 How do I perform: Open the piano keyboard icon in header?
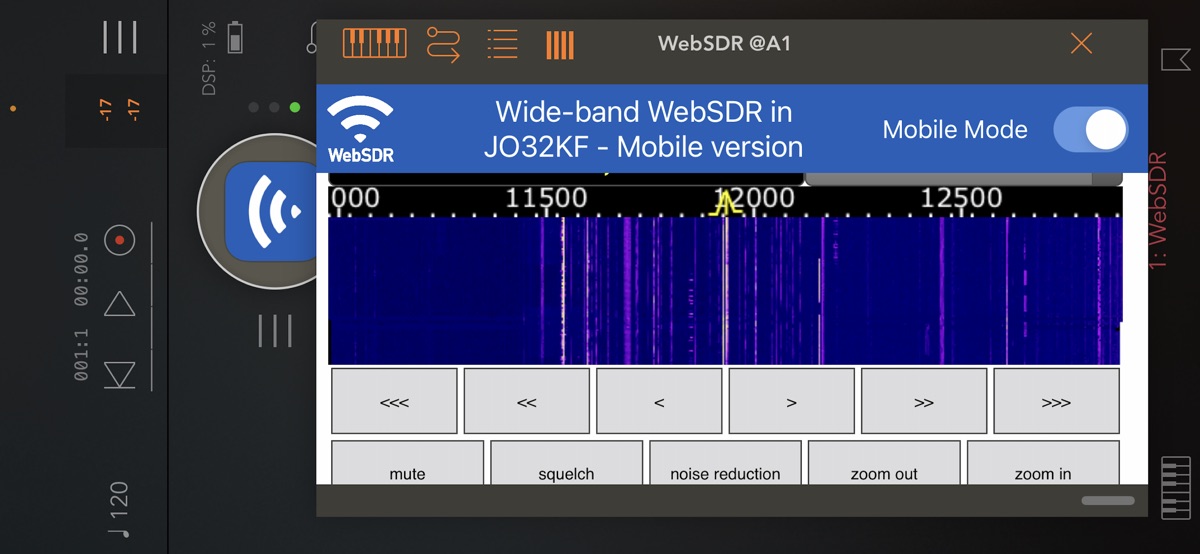374,43
